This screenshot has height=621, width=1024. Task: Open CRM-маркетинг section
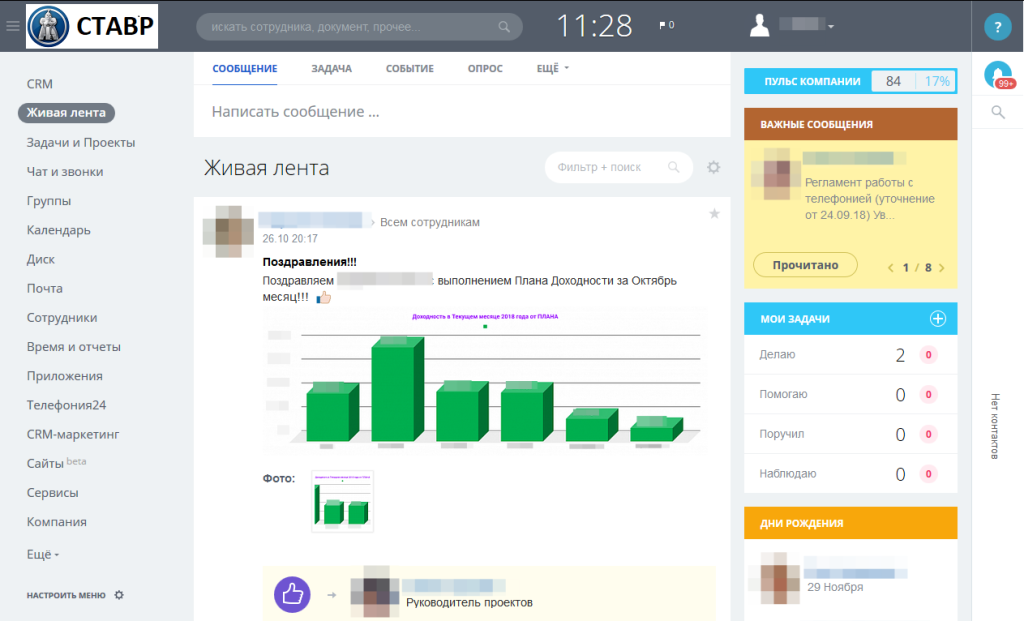pos(72,434)
